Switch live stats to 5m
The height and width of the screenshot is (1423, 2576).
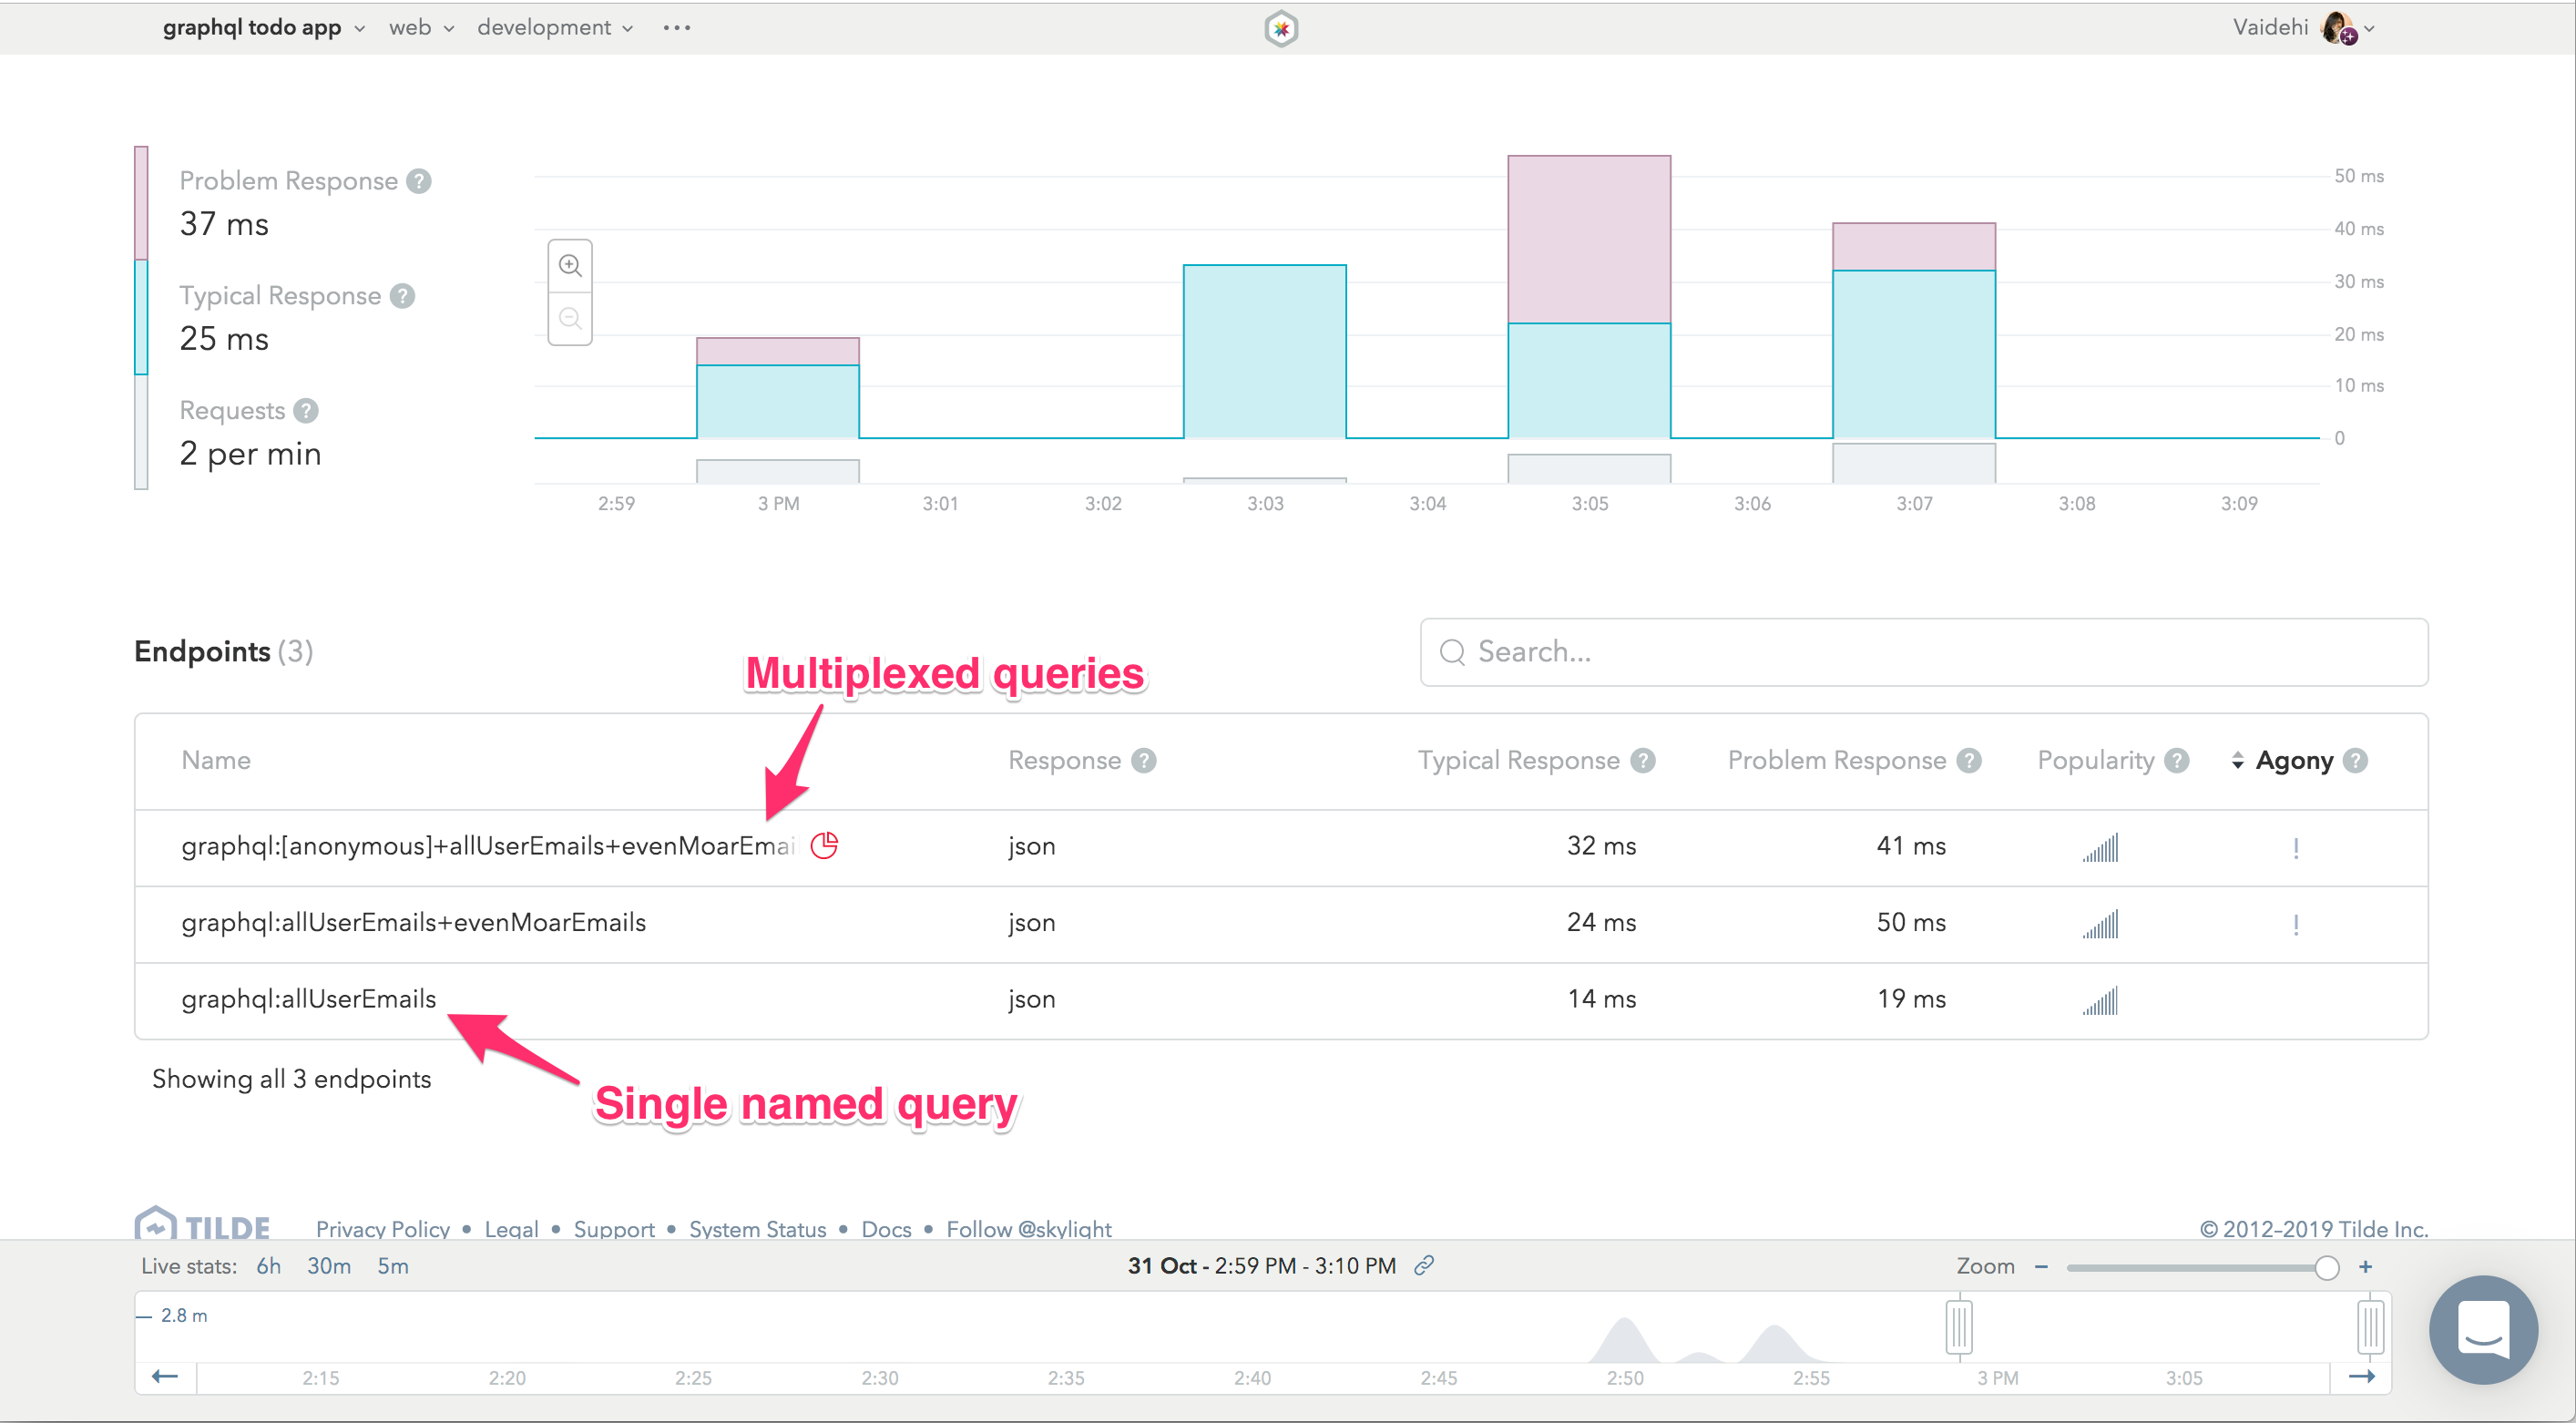392,1265
